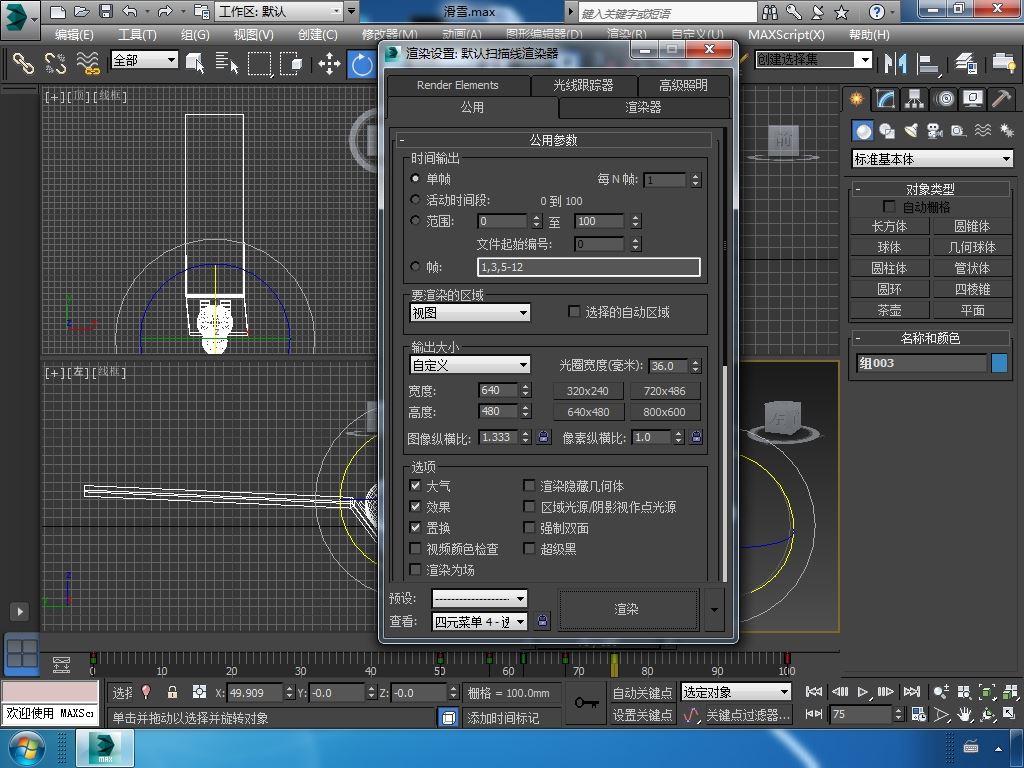Open the Motion panel wheel icon
The height and width of the screenshot is (768, 1024).
coord(944,99)
